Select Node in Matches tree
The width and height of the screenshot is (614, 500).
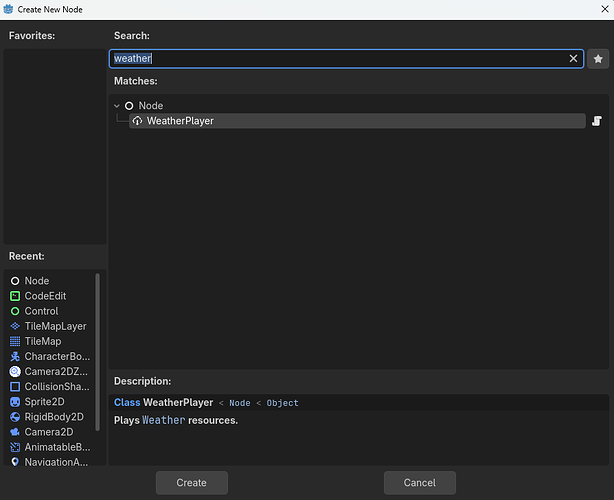[151, 106]
